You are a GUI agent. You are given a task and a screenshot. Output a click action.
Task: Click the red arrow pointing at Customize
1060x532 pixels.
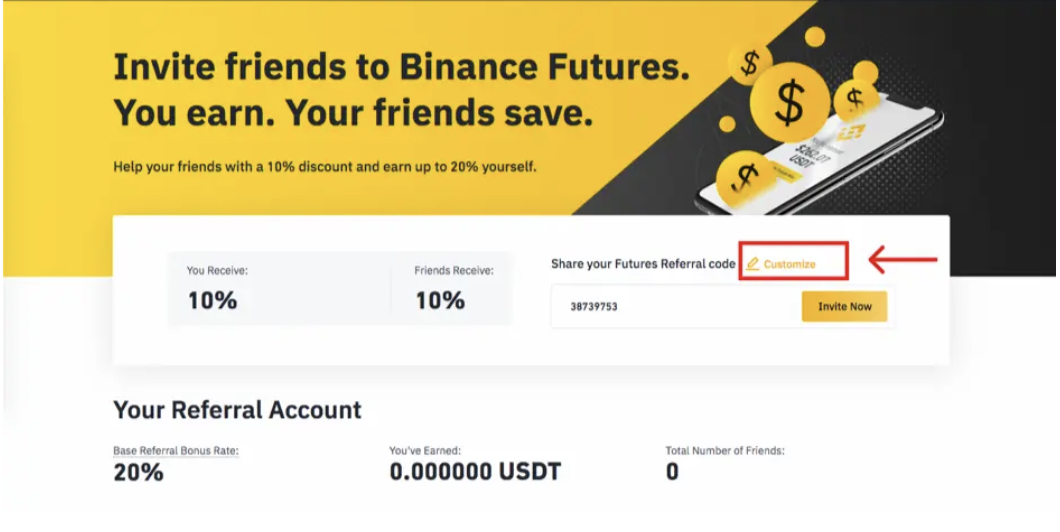tap(902, 261)
